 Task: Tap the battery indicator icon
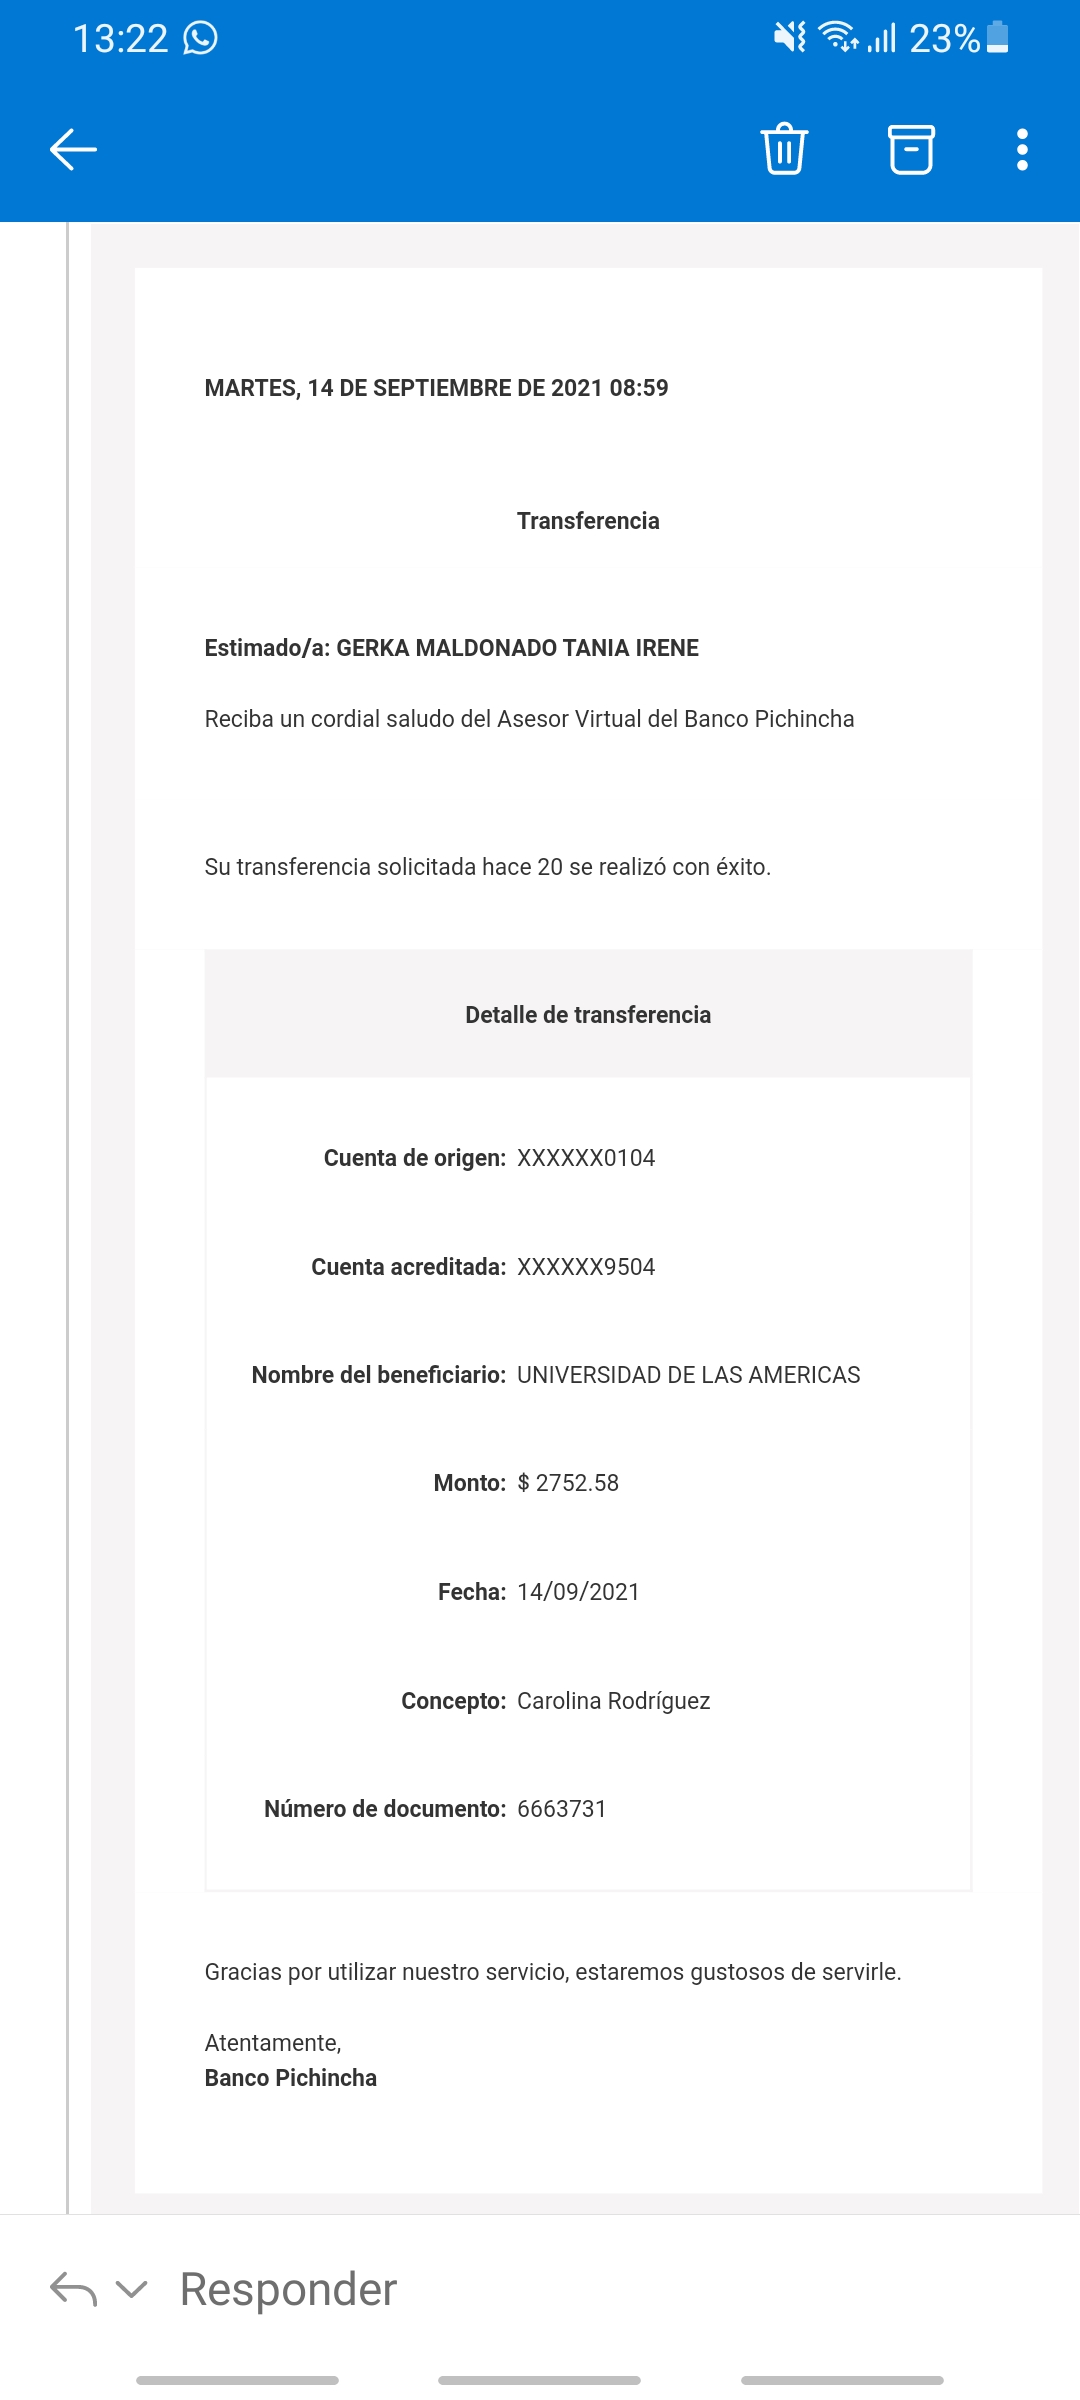coord(997,38)
